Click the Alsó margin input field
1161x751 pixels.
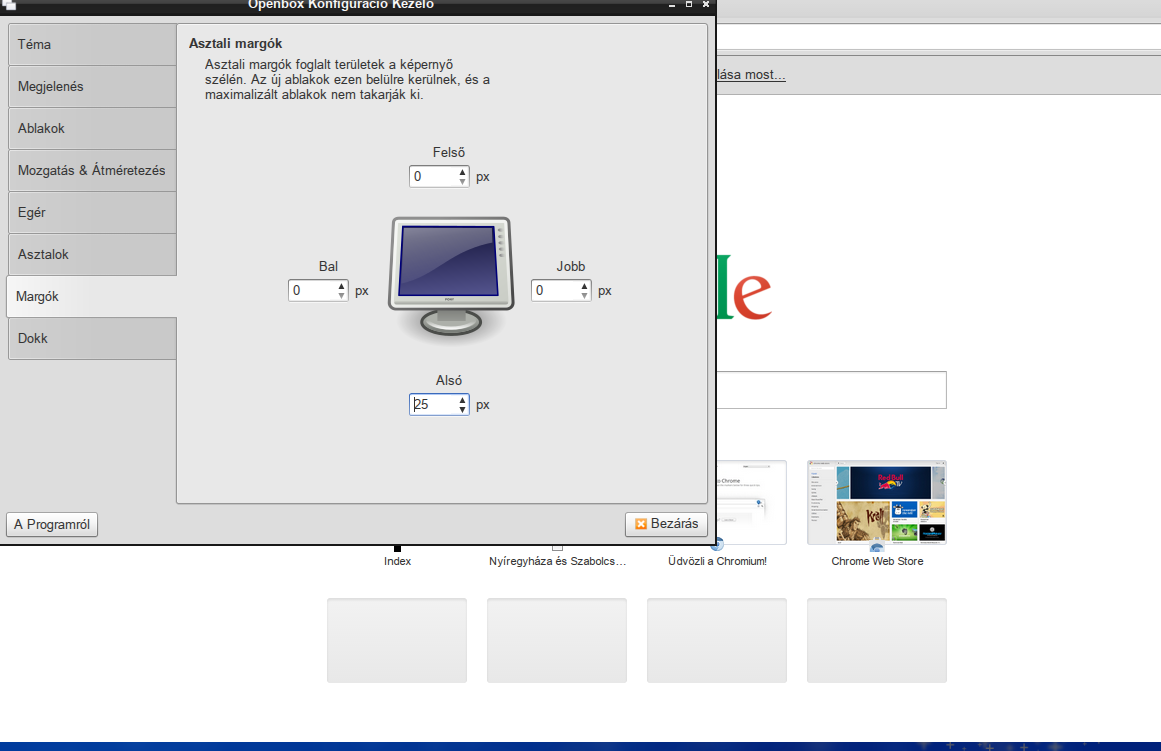tap(432, 404)
